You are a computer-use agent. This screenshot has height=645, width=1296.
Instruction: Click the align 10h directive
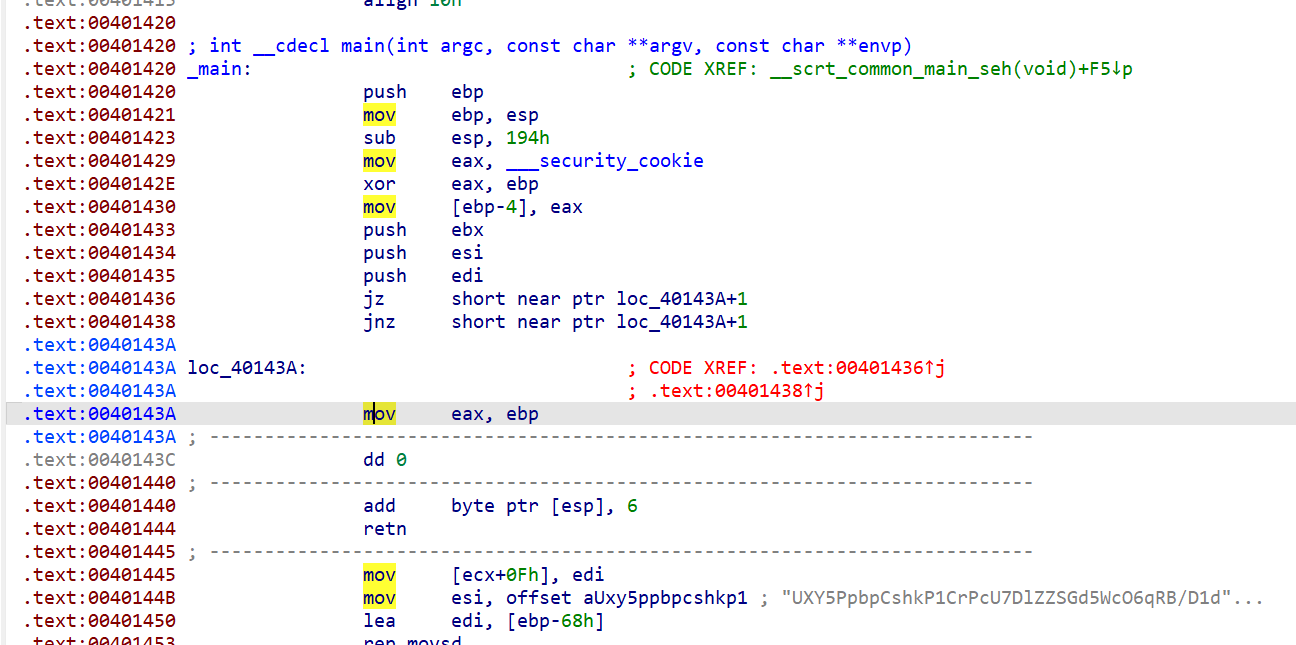tap(410, 4)
